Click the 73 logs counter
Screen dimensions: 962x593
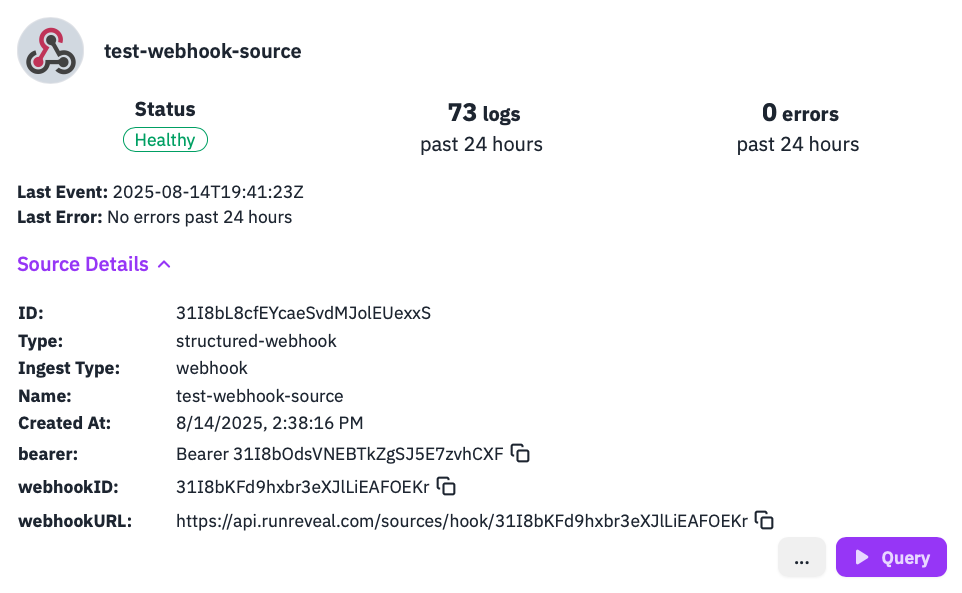[481, 113]
